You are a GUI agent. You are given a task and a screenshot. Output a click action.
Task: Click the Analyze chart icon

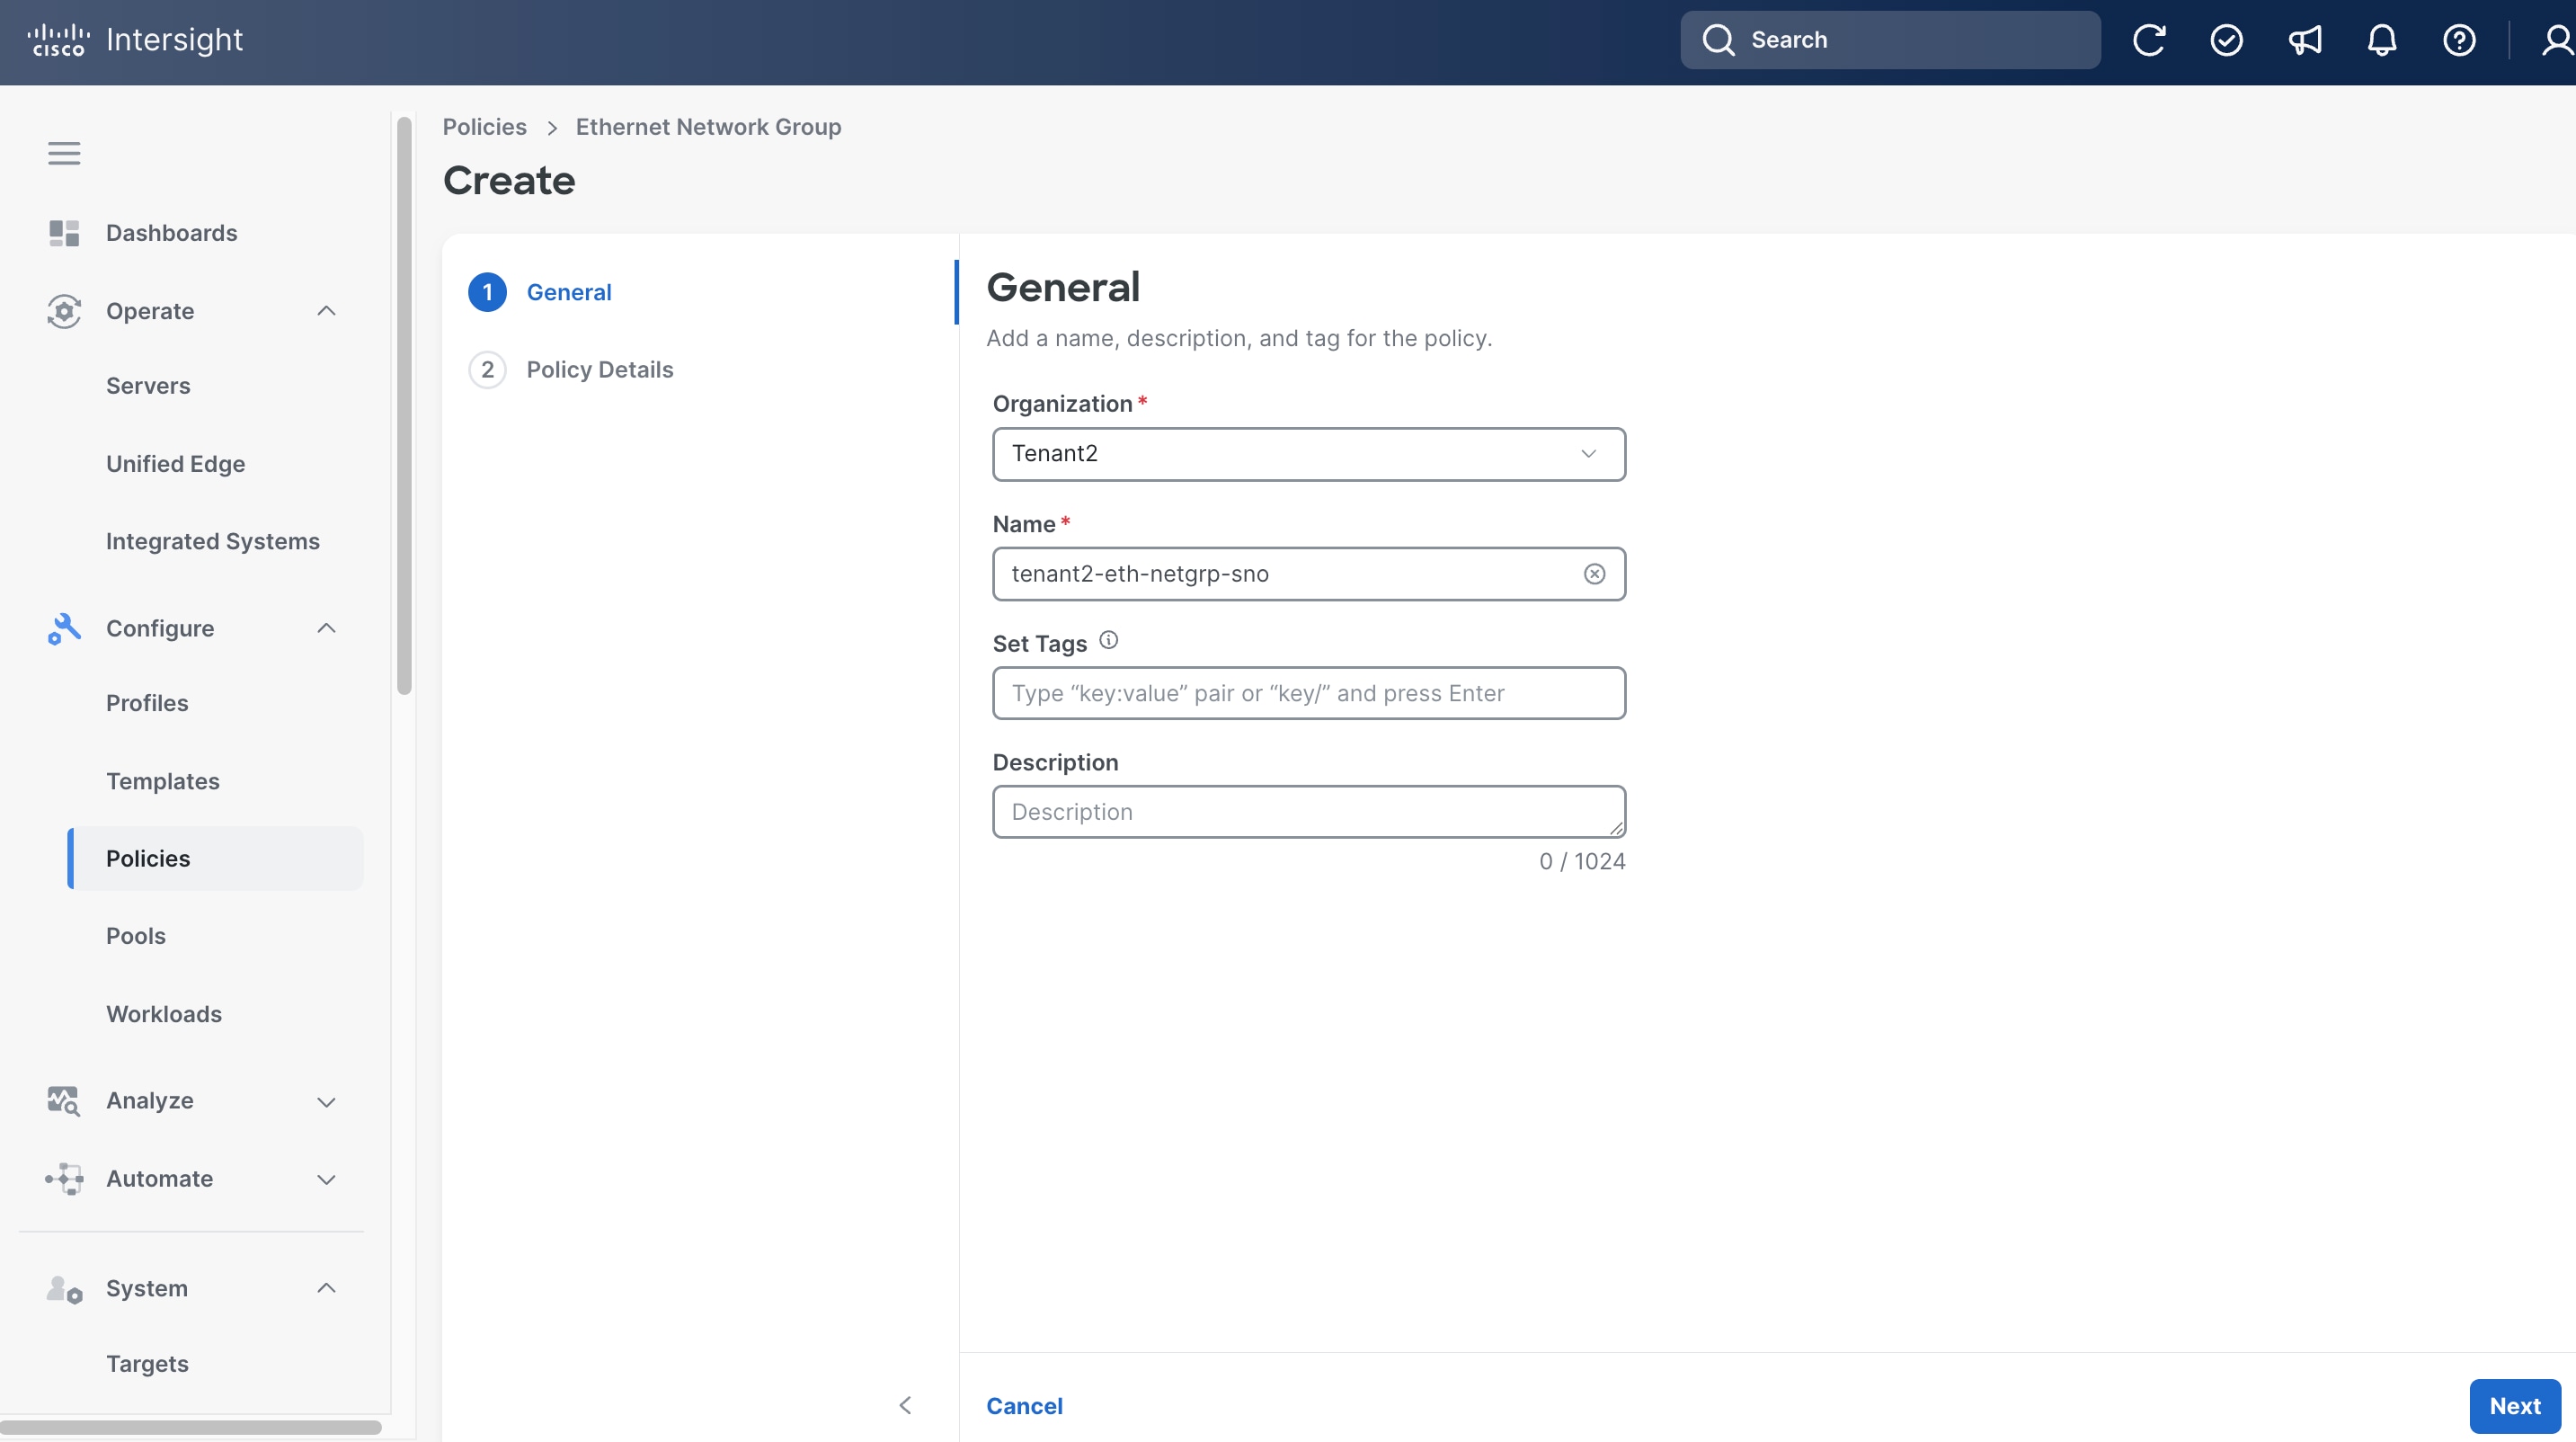point(64,1101)
